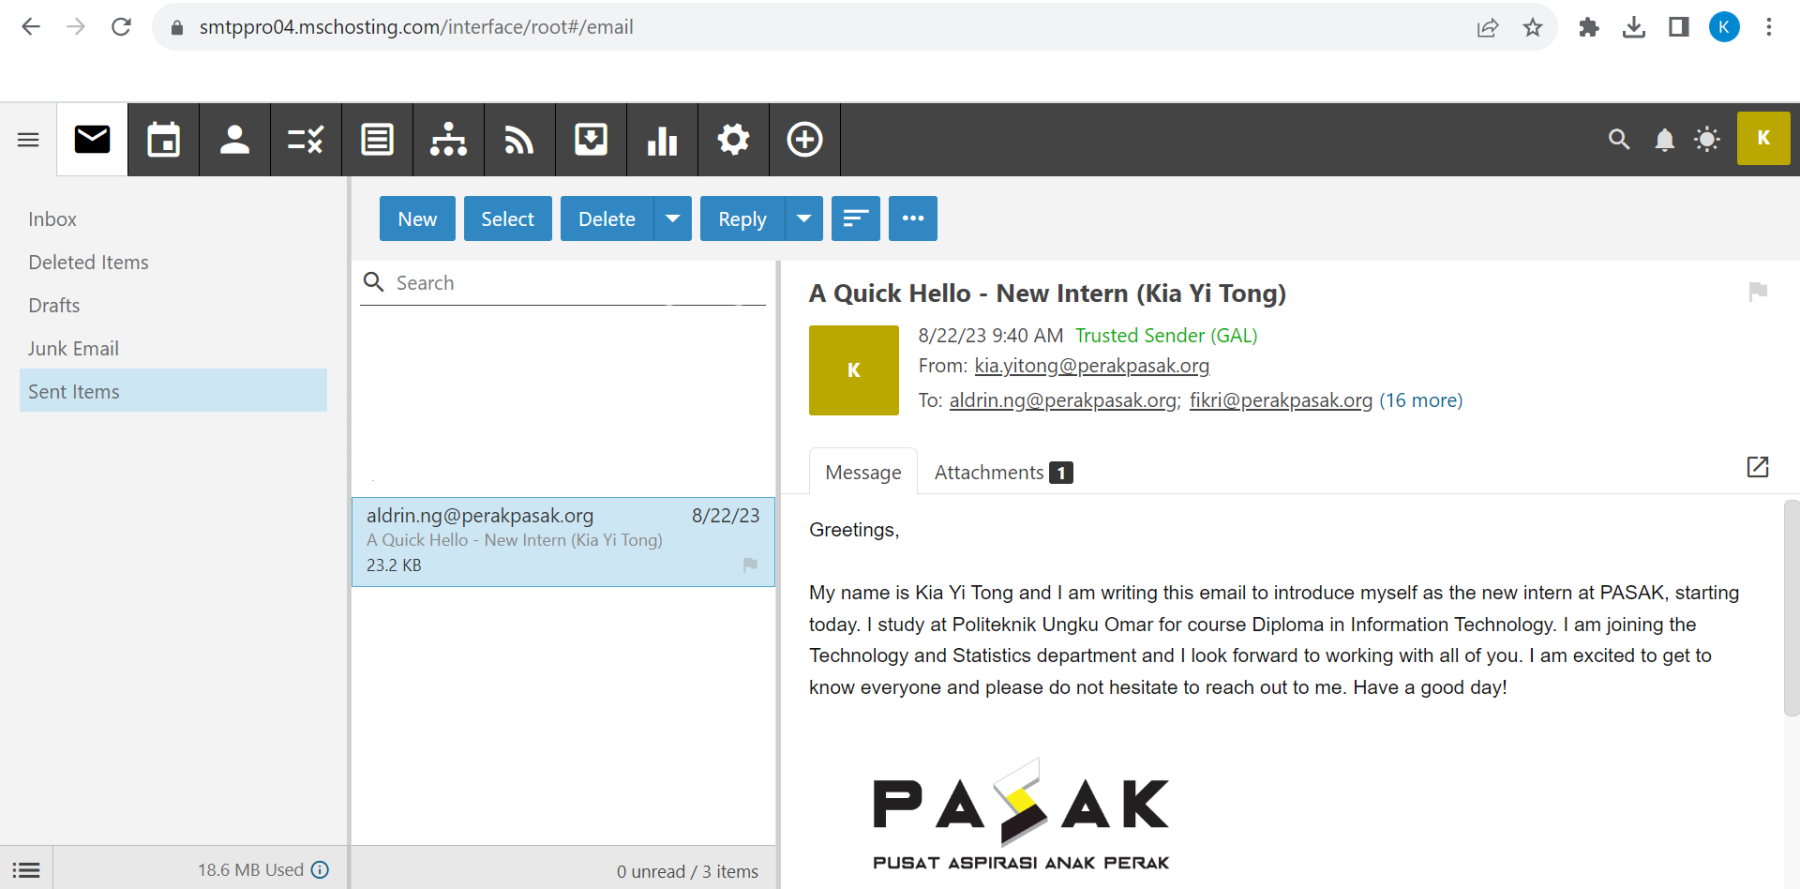Click the message body vertical scrollbar
Image resolution: width=1800 pixels, height=889 pixels.
coord(1791,608)
